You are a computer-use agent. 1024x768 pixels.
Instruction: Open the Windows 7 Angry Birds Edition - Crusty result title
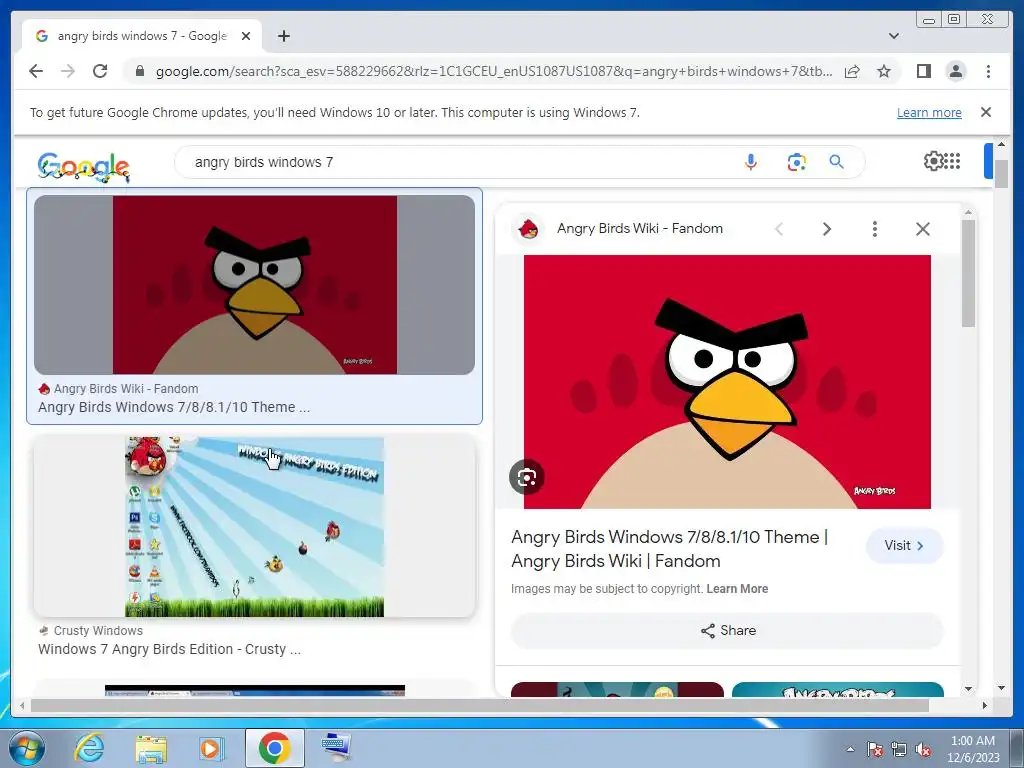click(x=169, y=649)
